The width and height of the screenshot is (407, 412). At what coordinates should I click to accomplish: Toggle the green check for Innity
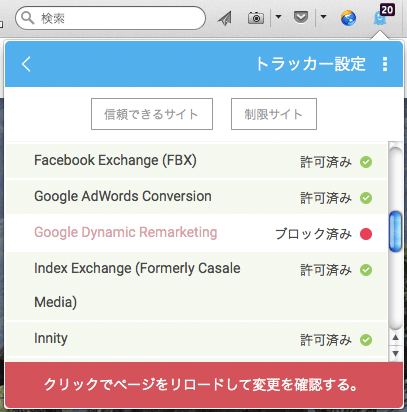(x=366, y=340)
